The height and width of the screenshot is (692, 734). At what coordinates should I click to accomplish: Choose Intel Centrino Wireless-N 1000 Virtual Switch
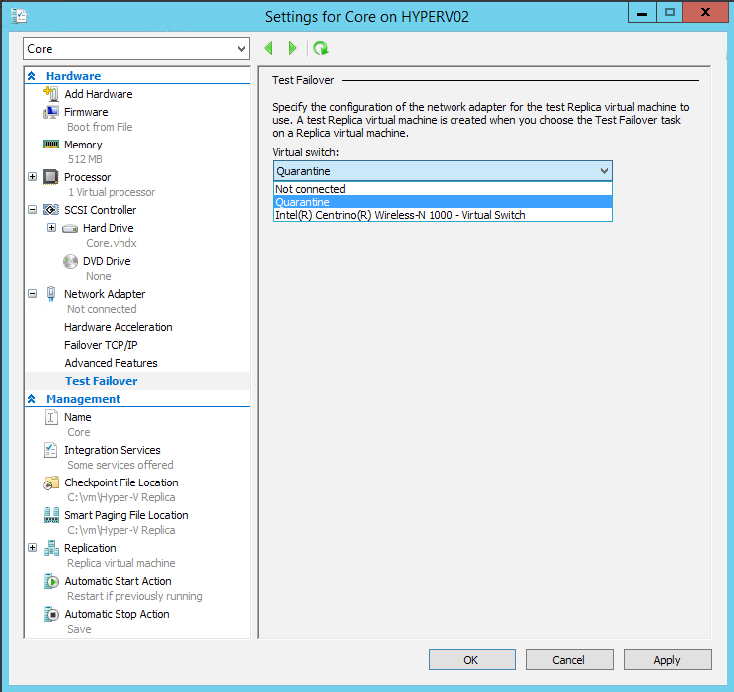442,215
